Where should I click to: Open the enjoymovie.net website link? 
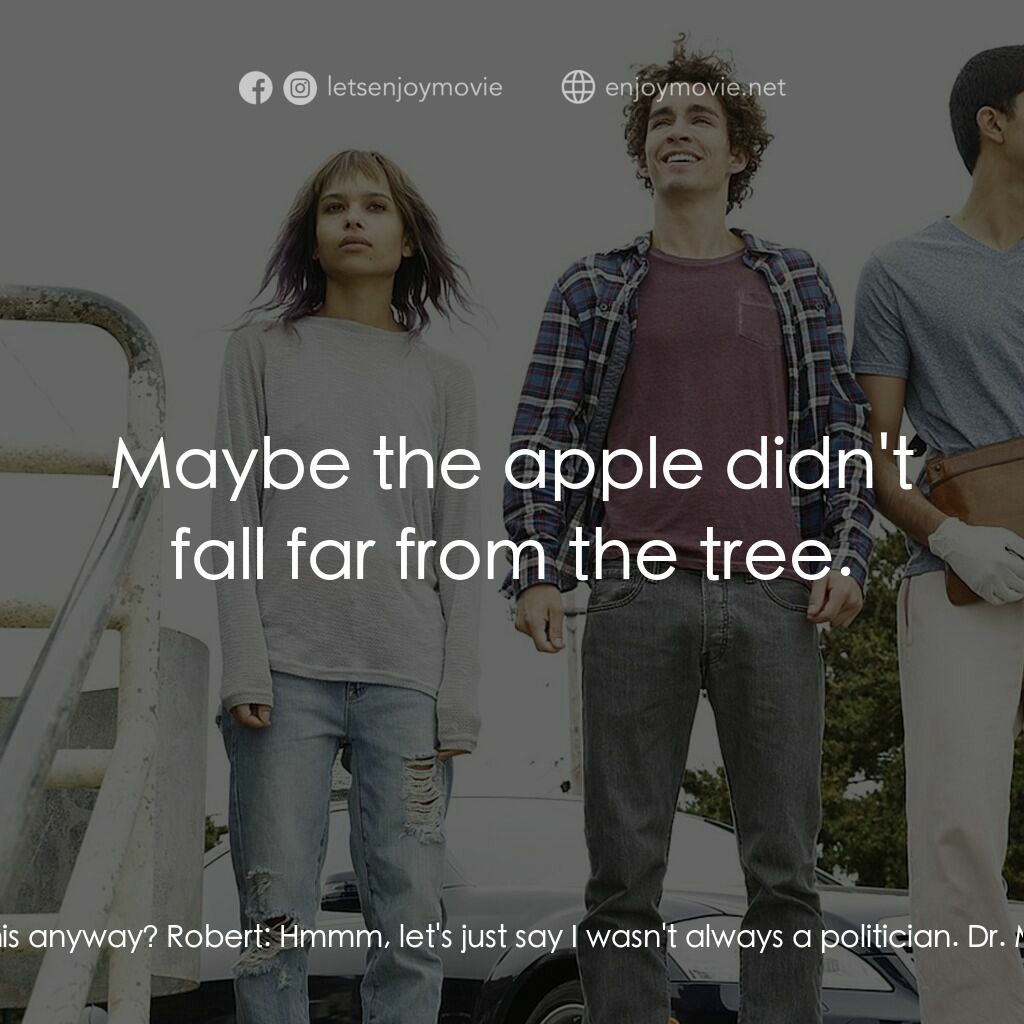(x=696, y=88)
